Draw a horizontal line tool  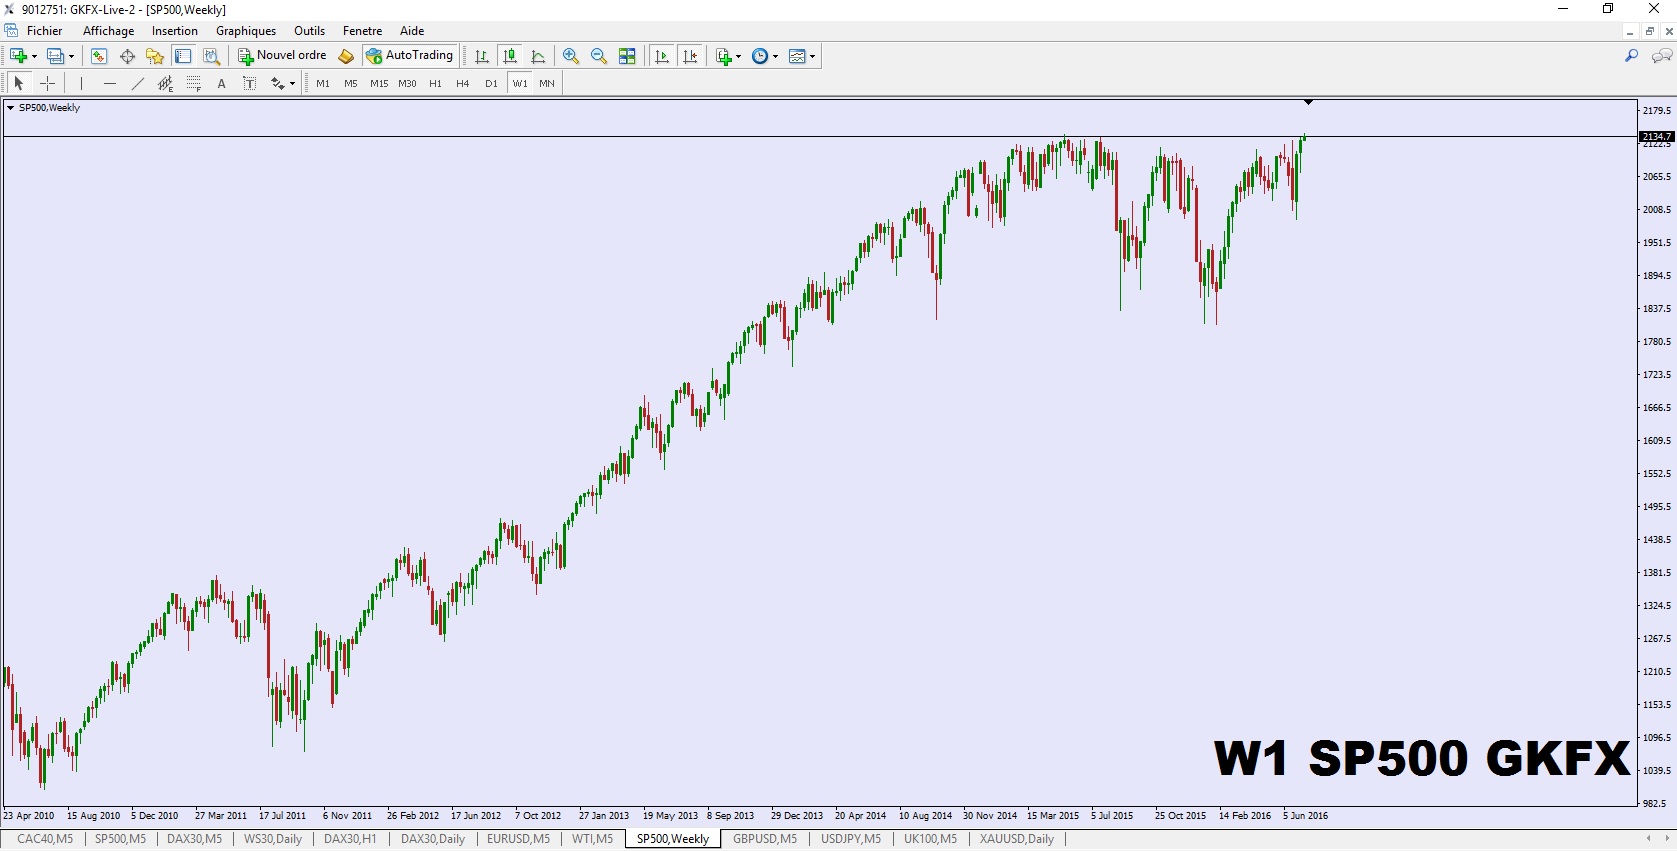coord(110,84)
